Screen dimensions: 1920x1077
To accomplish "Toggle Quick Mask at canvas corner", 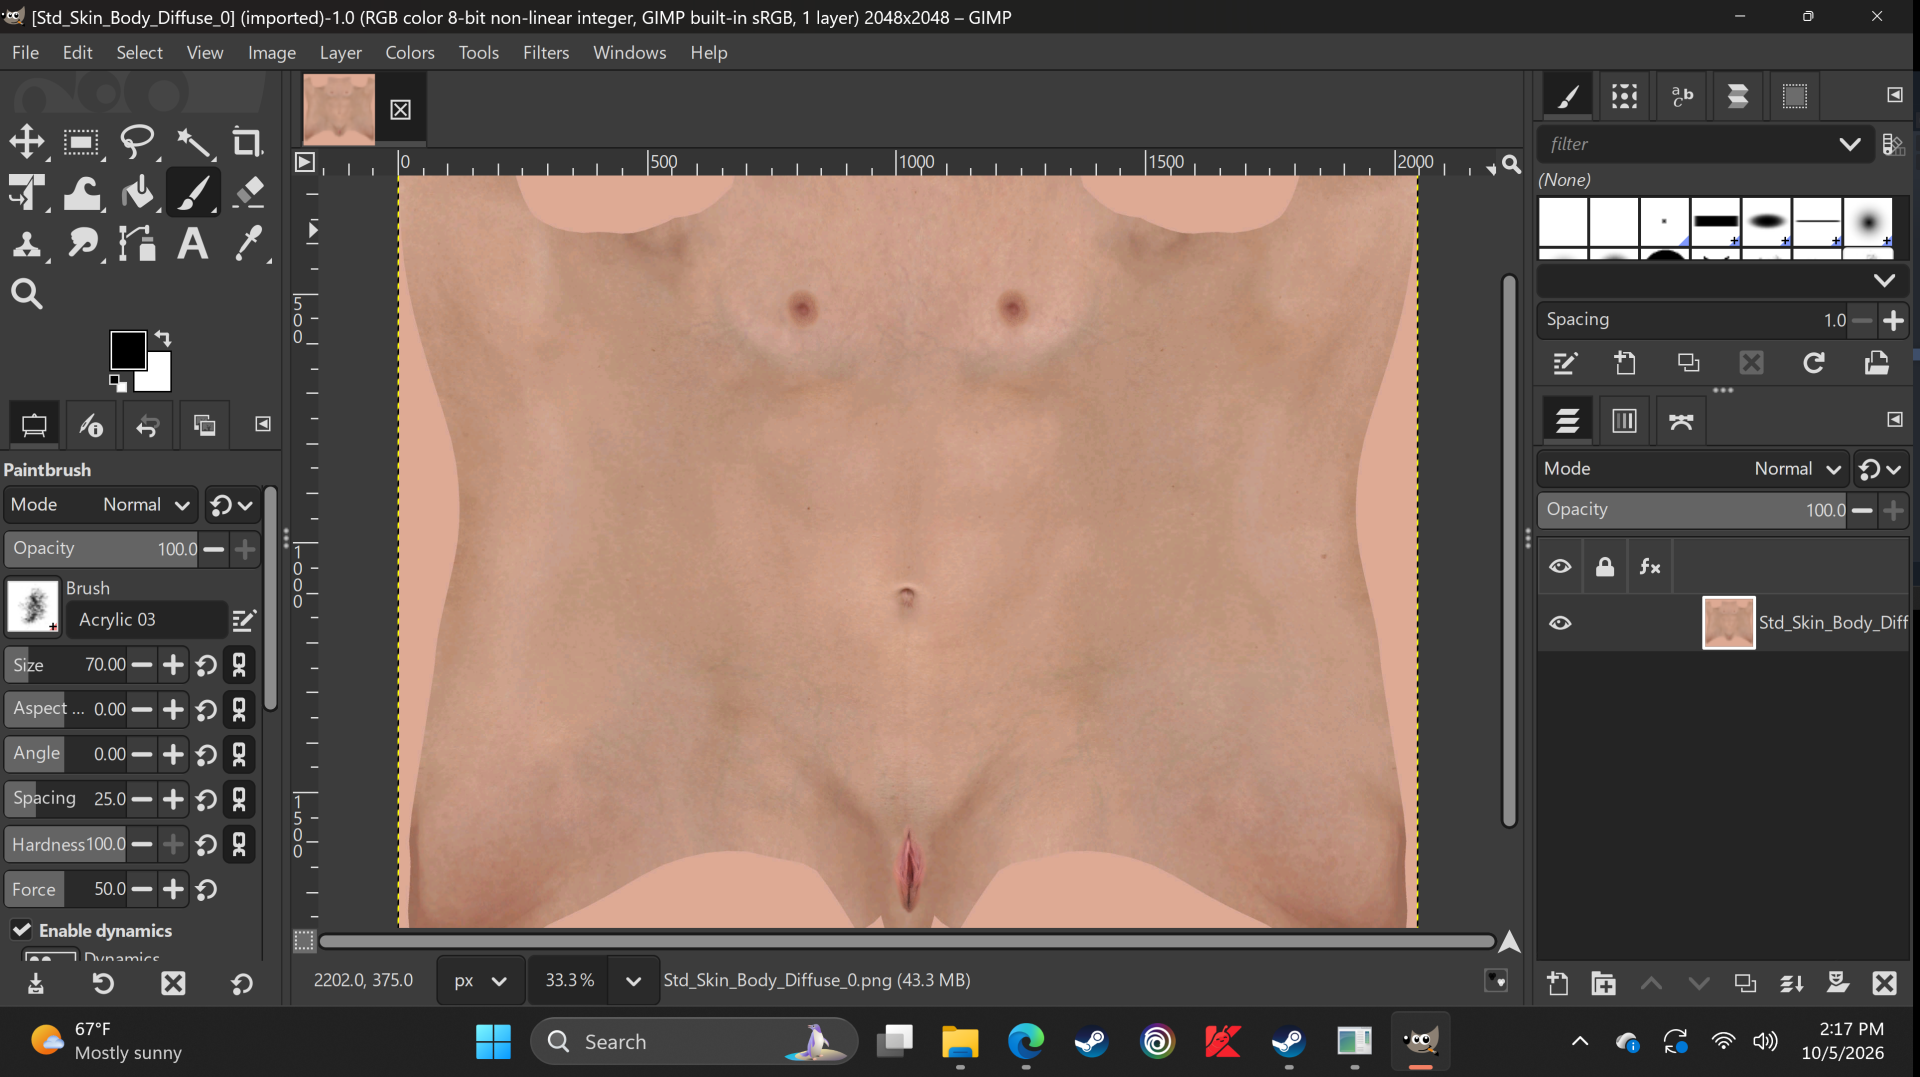I will 305,941.
